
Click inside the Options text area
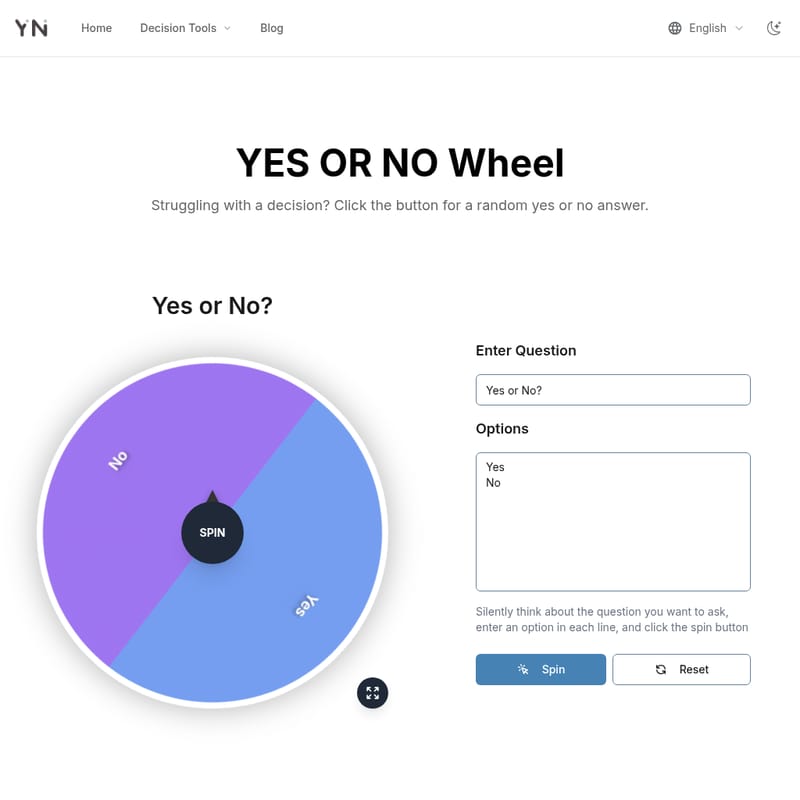pyautogui.click(x=613, y=521)
